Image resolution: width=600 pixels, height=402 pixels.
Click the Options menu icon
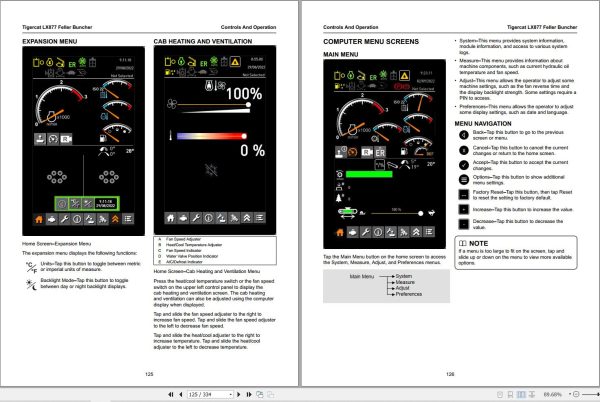464,179
